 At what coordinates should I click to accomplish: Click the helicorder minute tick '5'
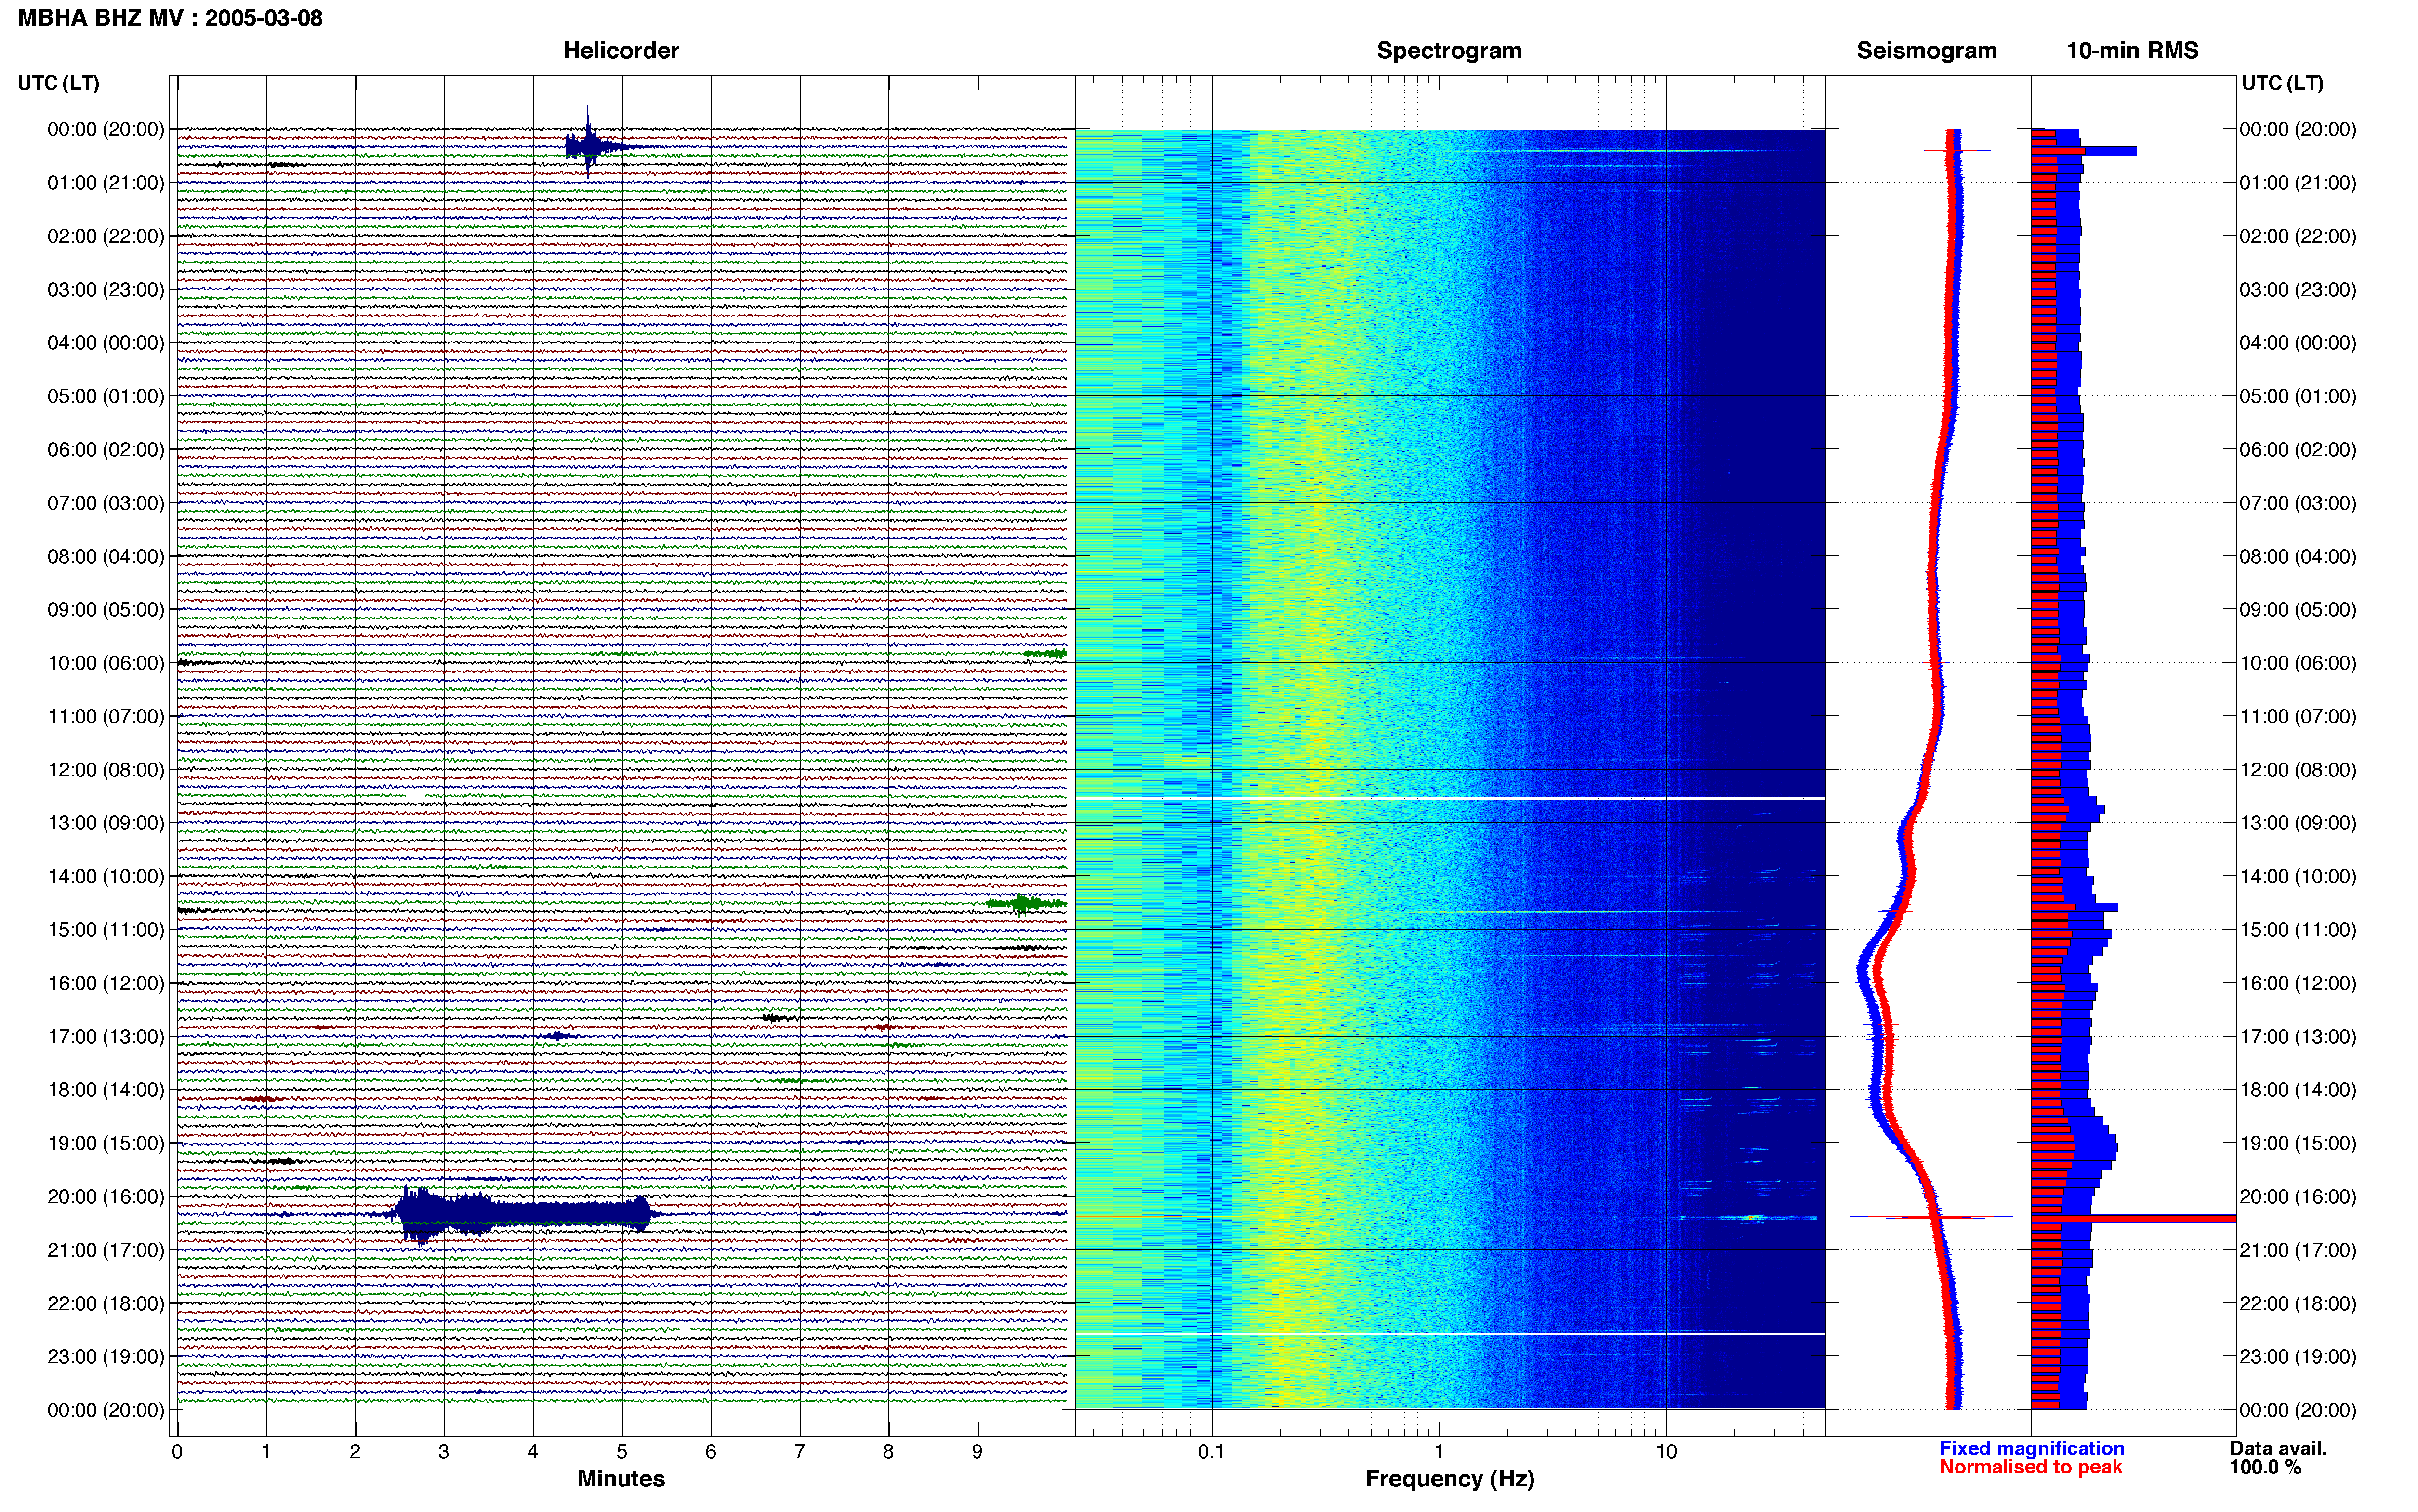pyautogui.click(x=622, y=1452)
